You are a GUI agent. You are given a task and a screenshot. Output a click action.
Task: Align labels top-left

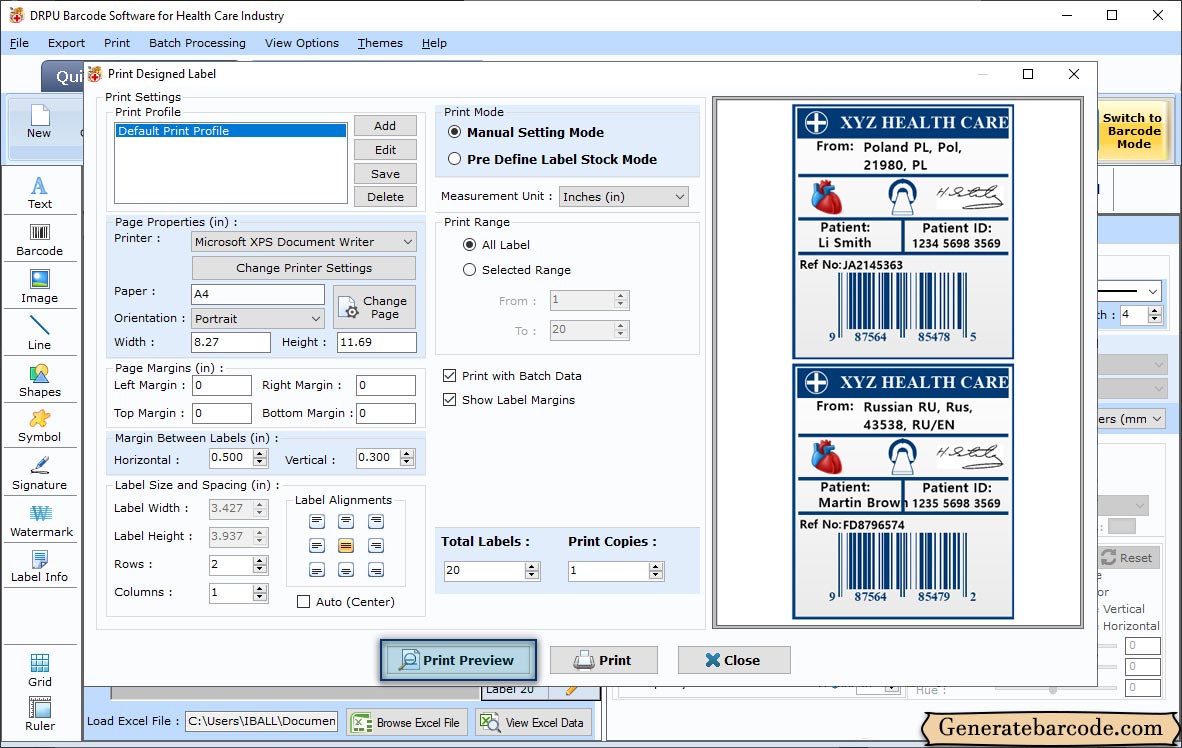pyautogui.click(x=317, y=521)
